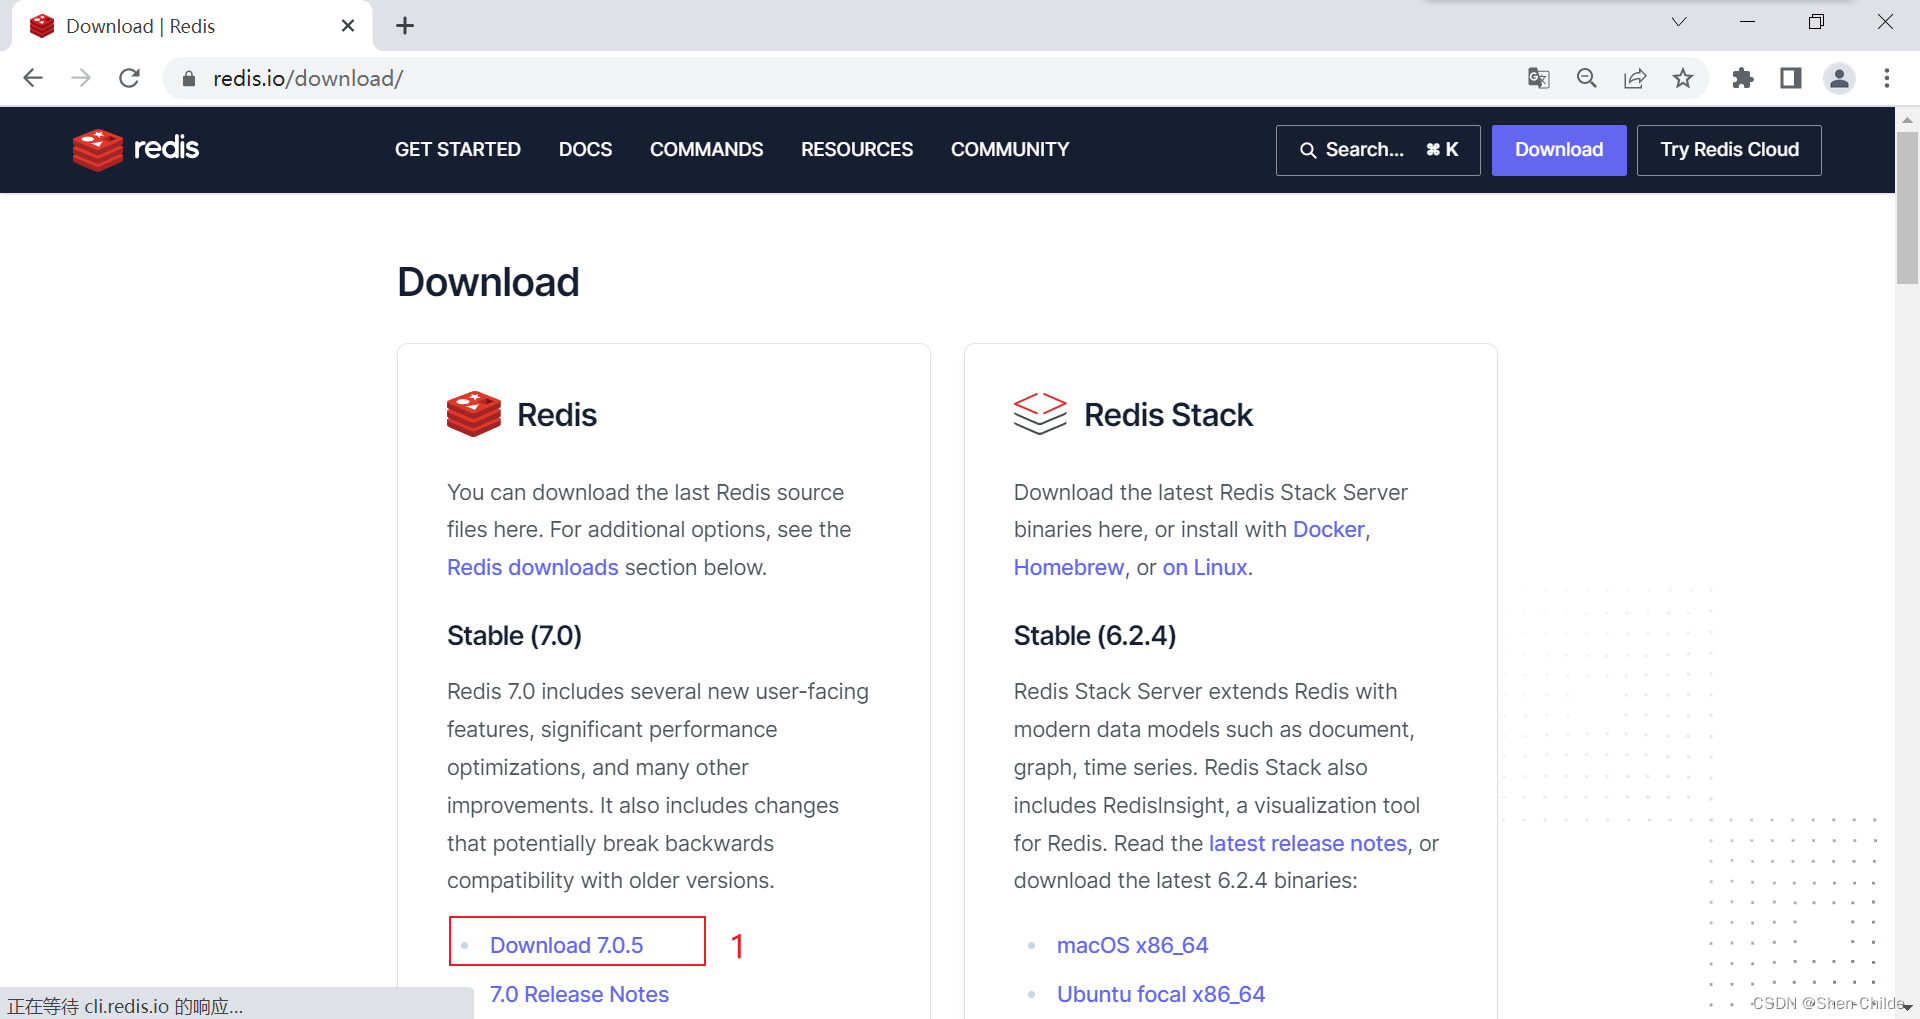This screenshot has height=1019, width=1920.
Task: Click the address bar URL
Action: pyautogui.click(x=308, y=78)
